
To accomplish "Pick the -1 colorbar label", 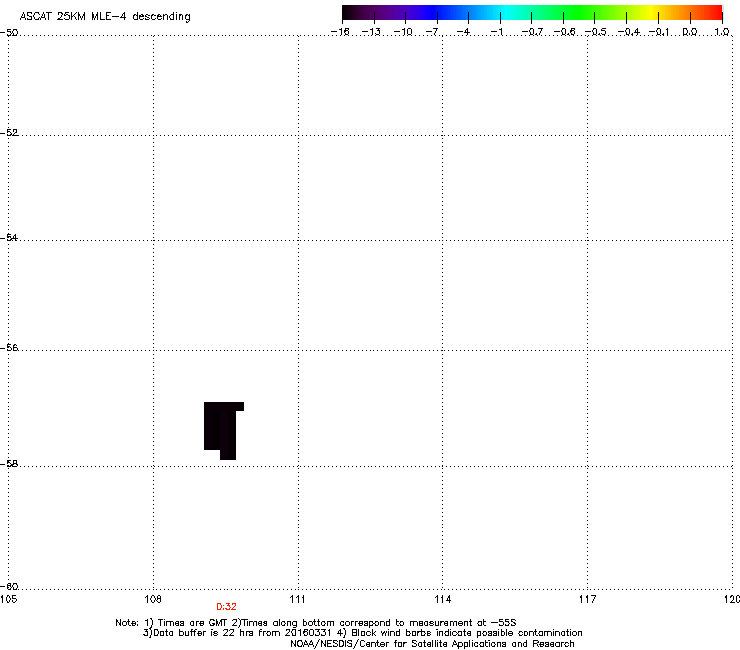I will (496, 32).
